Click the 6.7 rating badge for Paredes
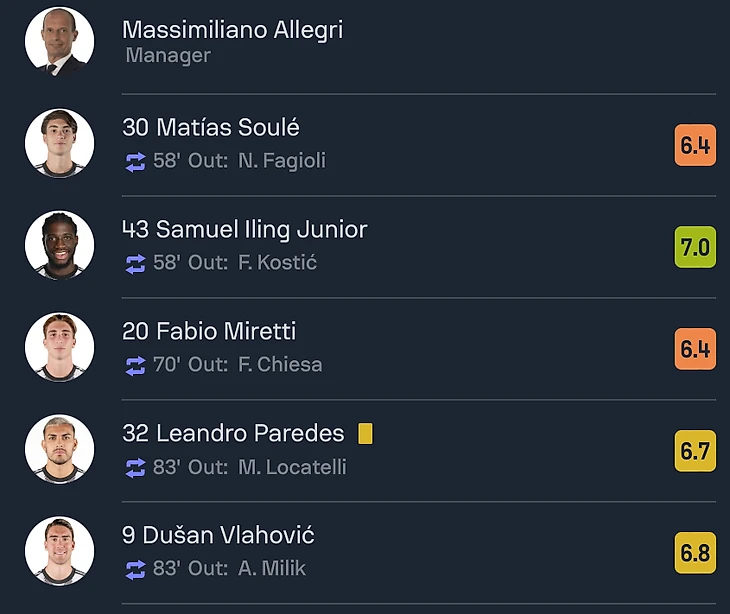Viewport: 730px width, 614px height. pyautogui.click(x=695, y=451)
